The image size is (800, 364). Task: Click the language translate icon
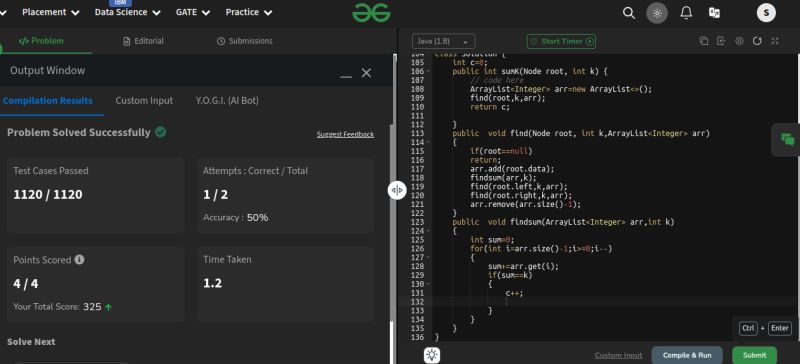tap(714, 13)
